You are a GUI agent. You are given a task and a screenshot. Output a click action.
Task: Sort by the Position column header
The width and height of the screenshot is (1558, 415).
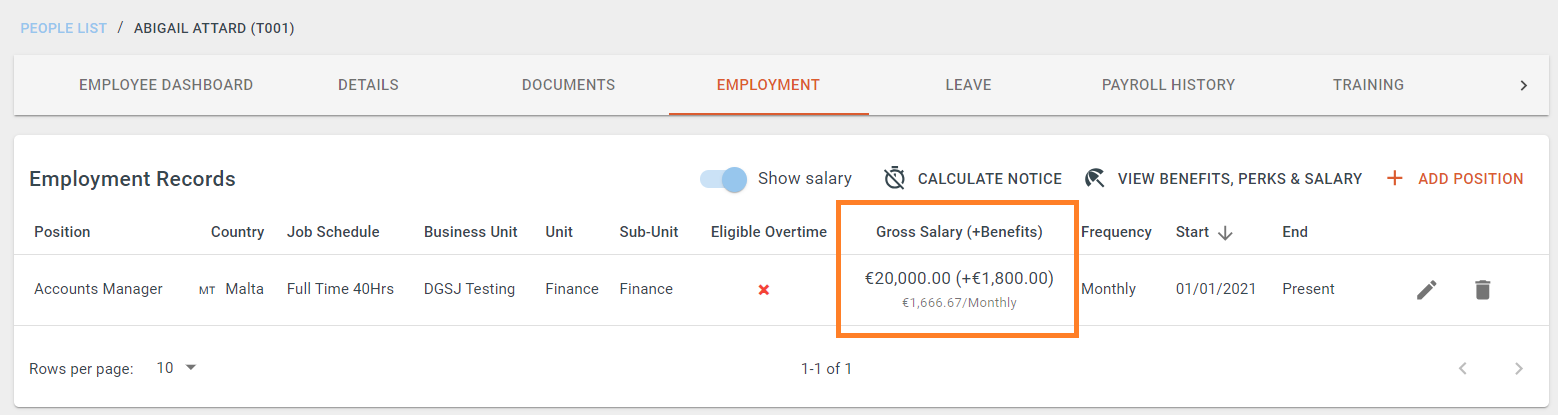pyautogui.click(x=62, y=232)
